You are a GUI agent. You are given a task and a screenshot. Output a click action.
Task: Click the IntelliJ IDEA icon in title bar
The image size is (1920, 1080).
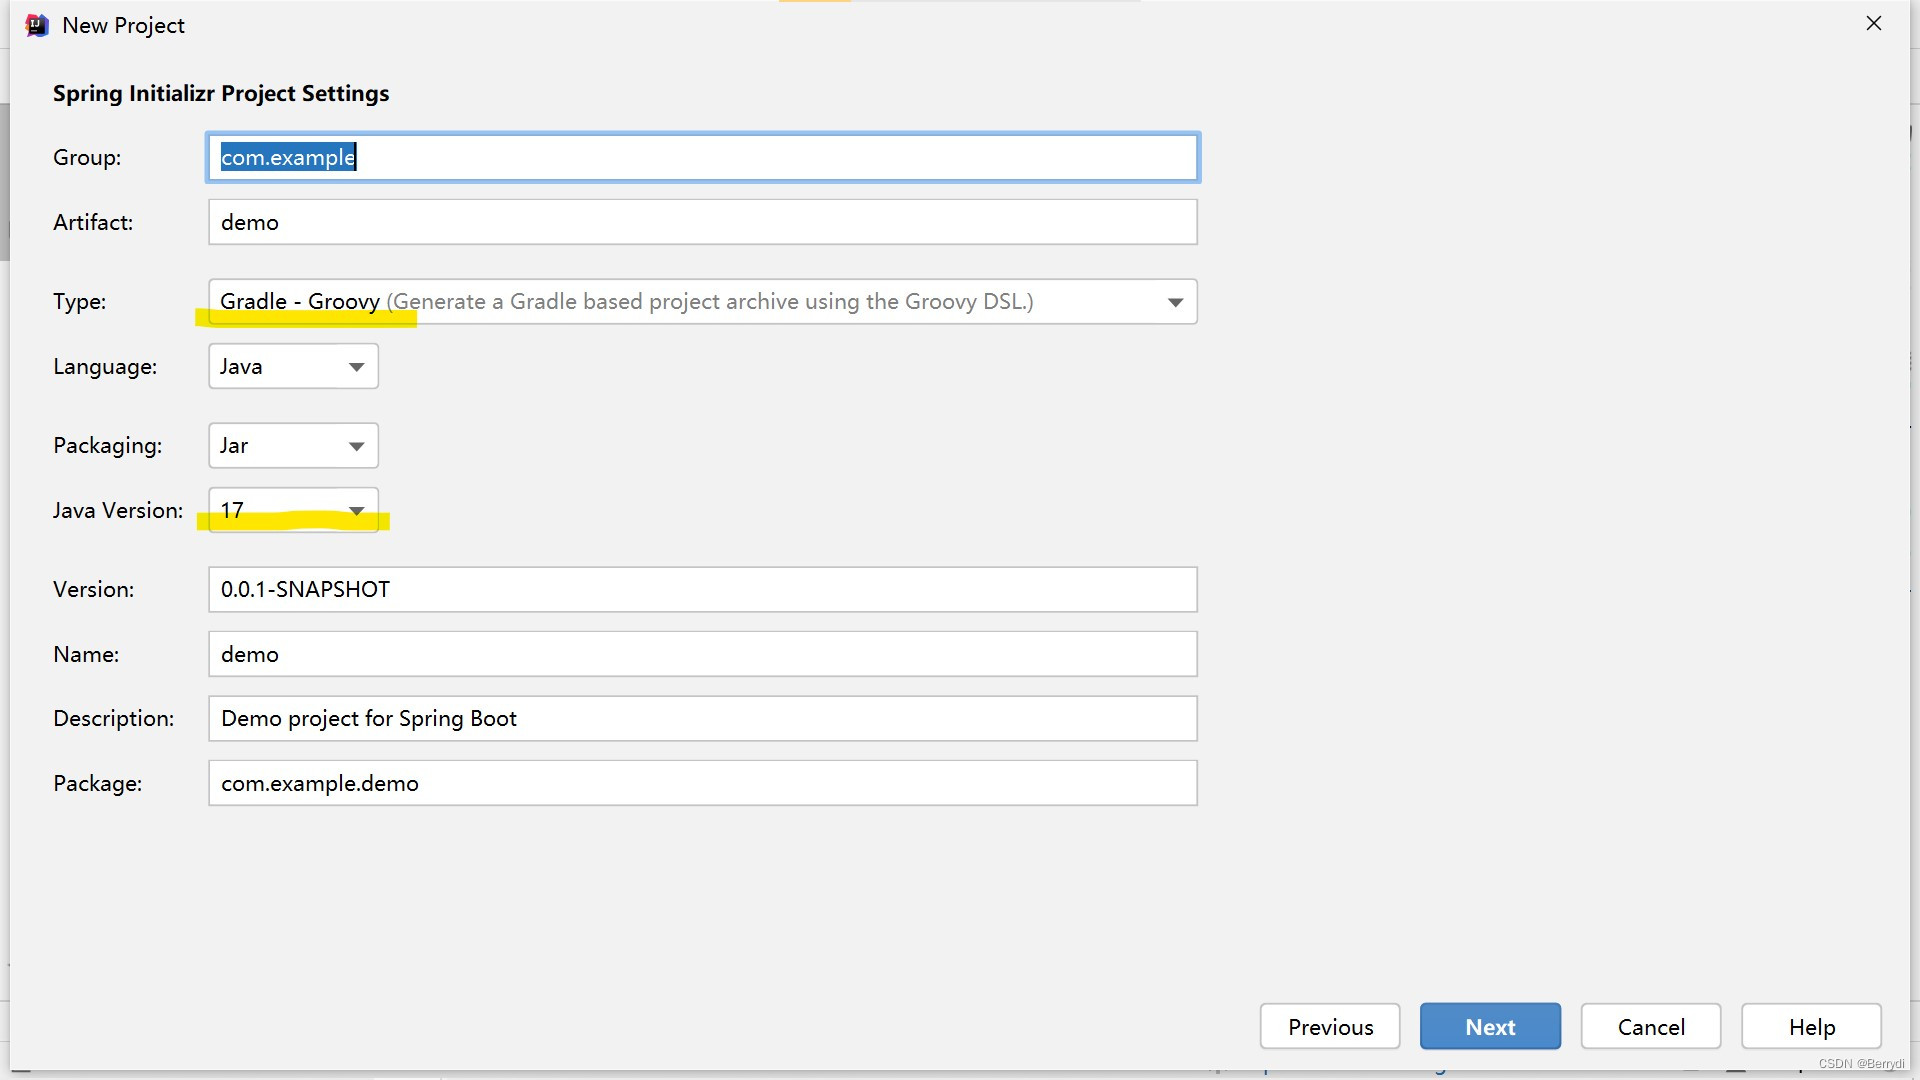[x=37, y=26]
